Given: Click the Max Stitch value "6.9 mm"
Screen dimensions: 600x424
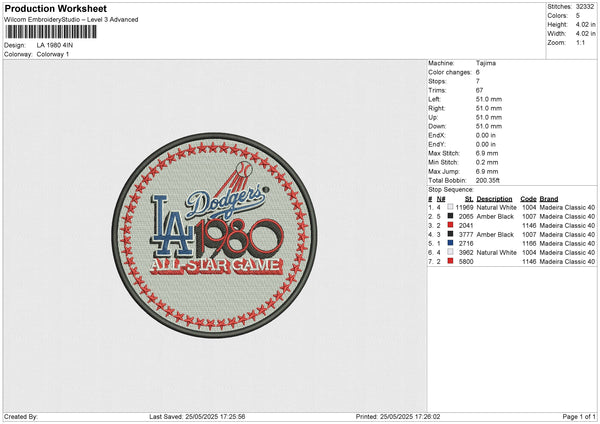Looking at the screenshot, I should 487,153.
